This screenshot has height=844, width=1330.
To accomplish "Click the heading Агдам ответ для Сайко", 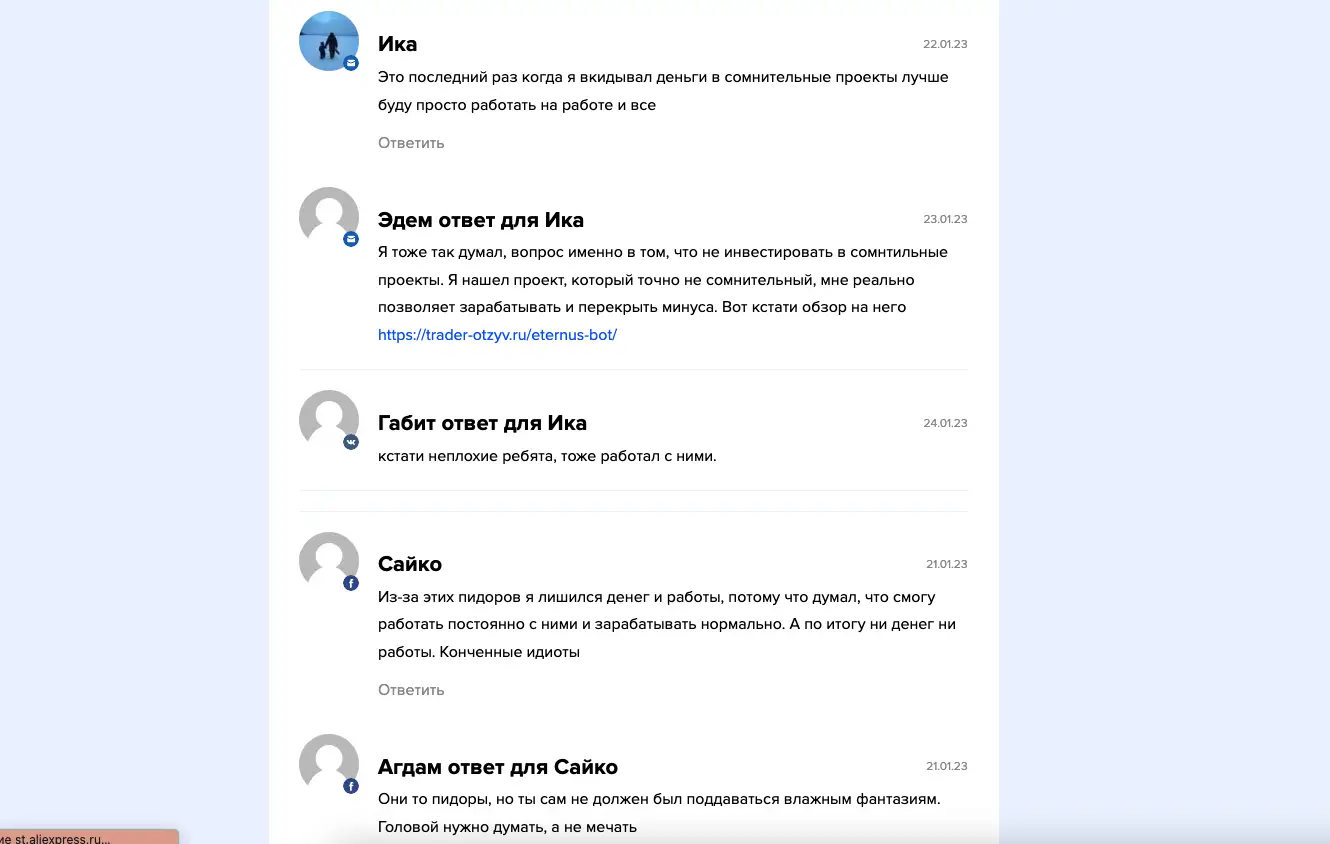I will [498, 767].
